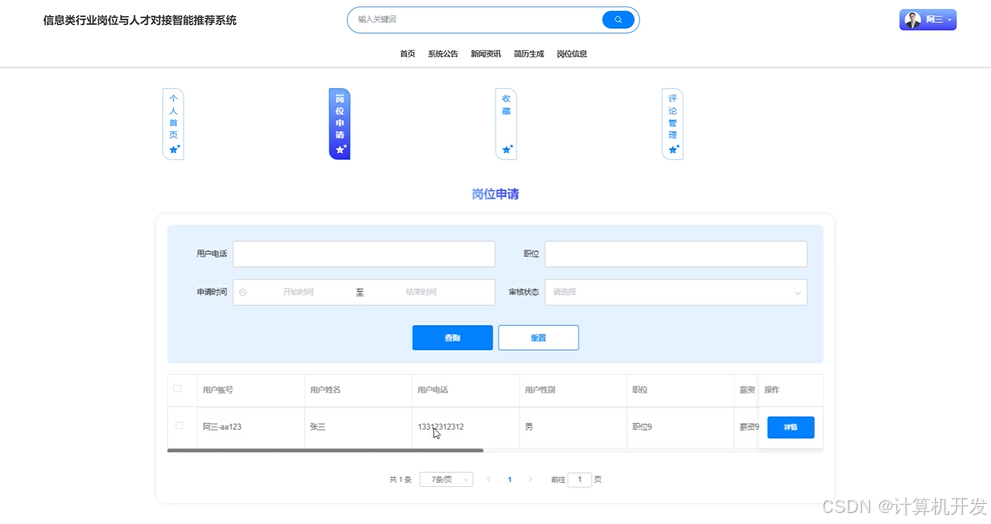Click the 结束时间 date field
991x524 pixels.
pyautogui.click(x=421, y=293)
